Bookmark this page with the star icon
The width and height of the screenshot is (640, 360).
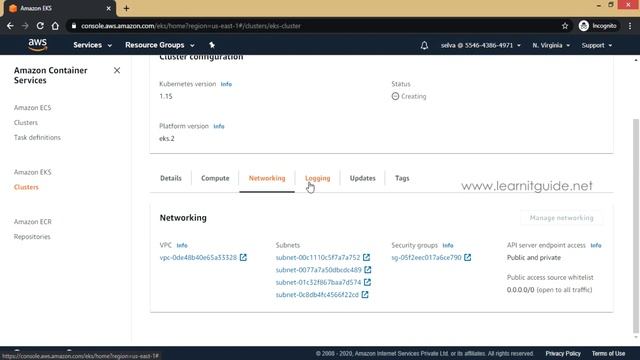tap(565, 26)
